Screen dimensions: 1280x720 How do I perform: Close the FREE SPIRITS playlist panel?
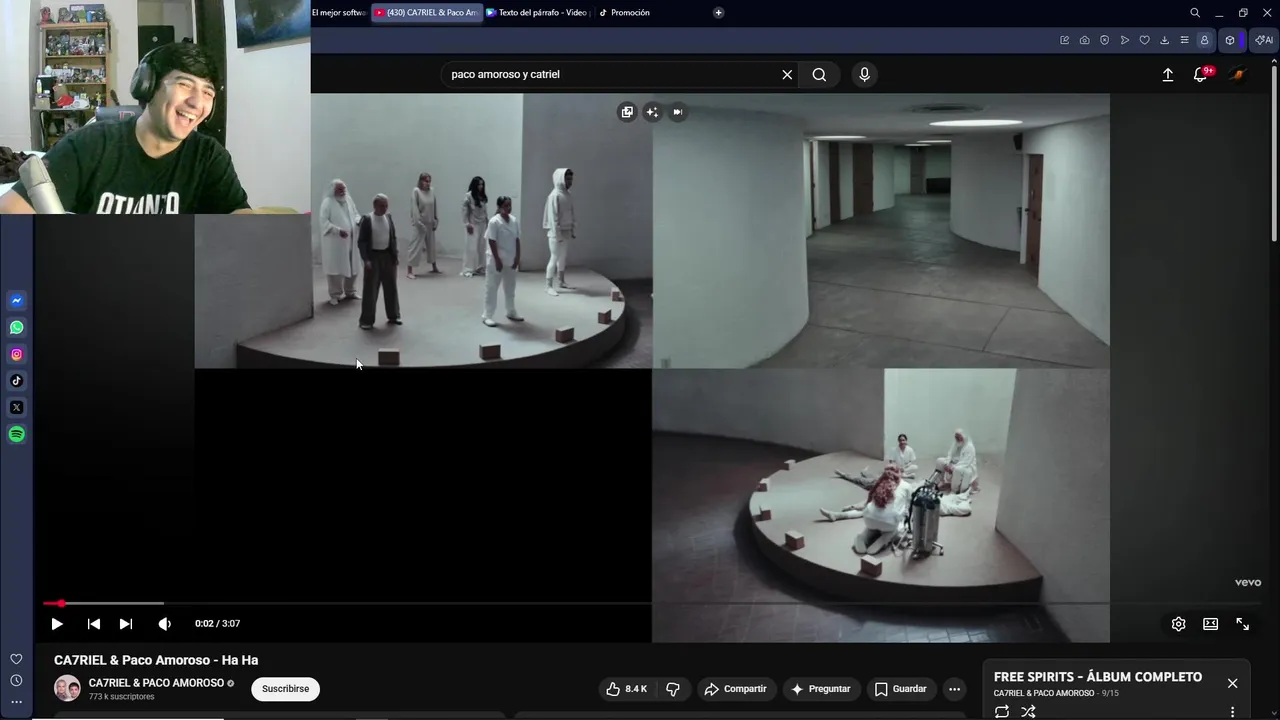1232,683
